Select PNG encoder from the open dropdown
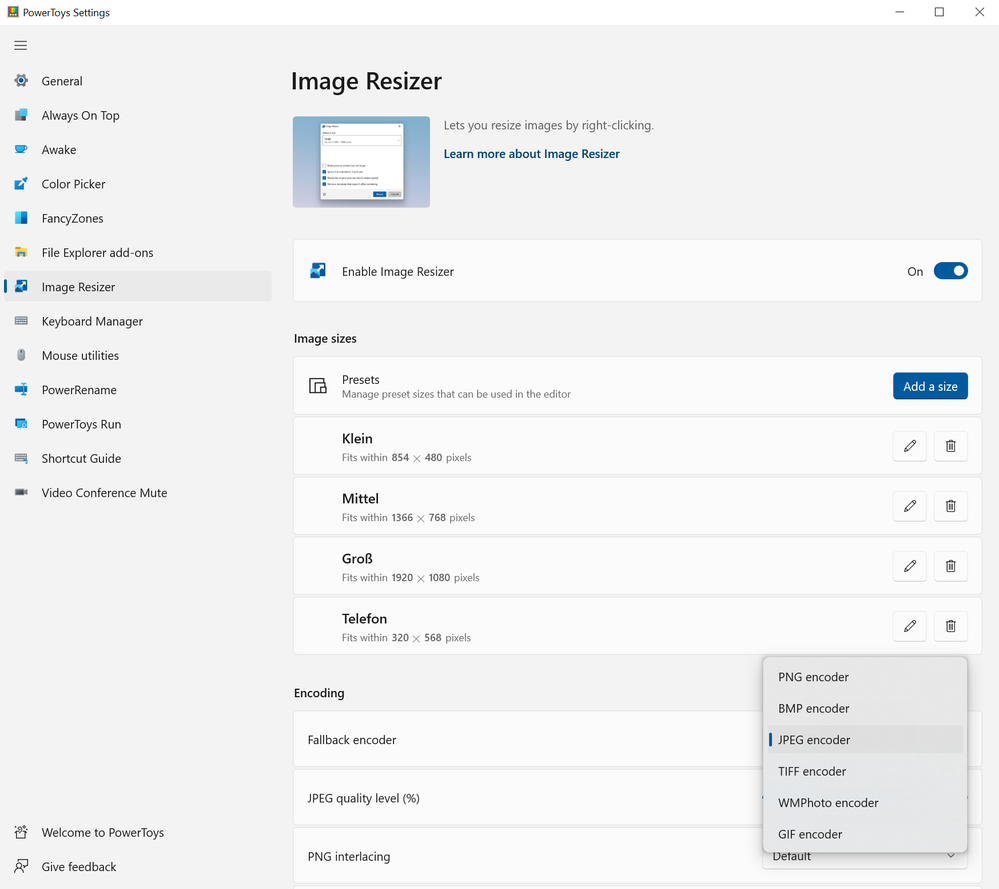Viewport: 999px width, 889px height. (813, 677)
